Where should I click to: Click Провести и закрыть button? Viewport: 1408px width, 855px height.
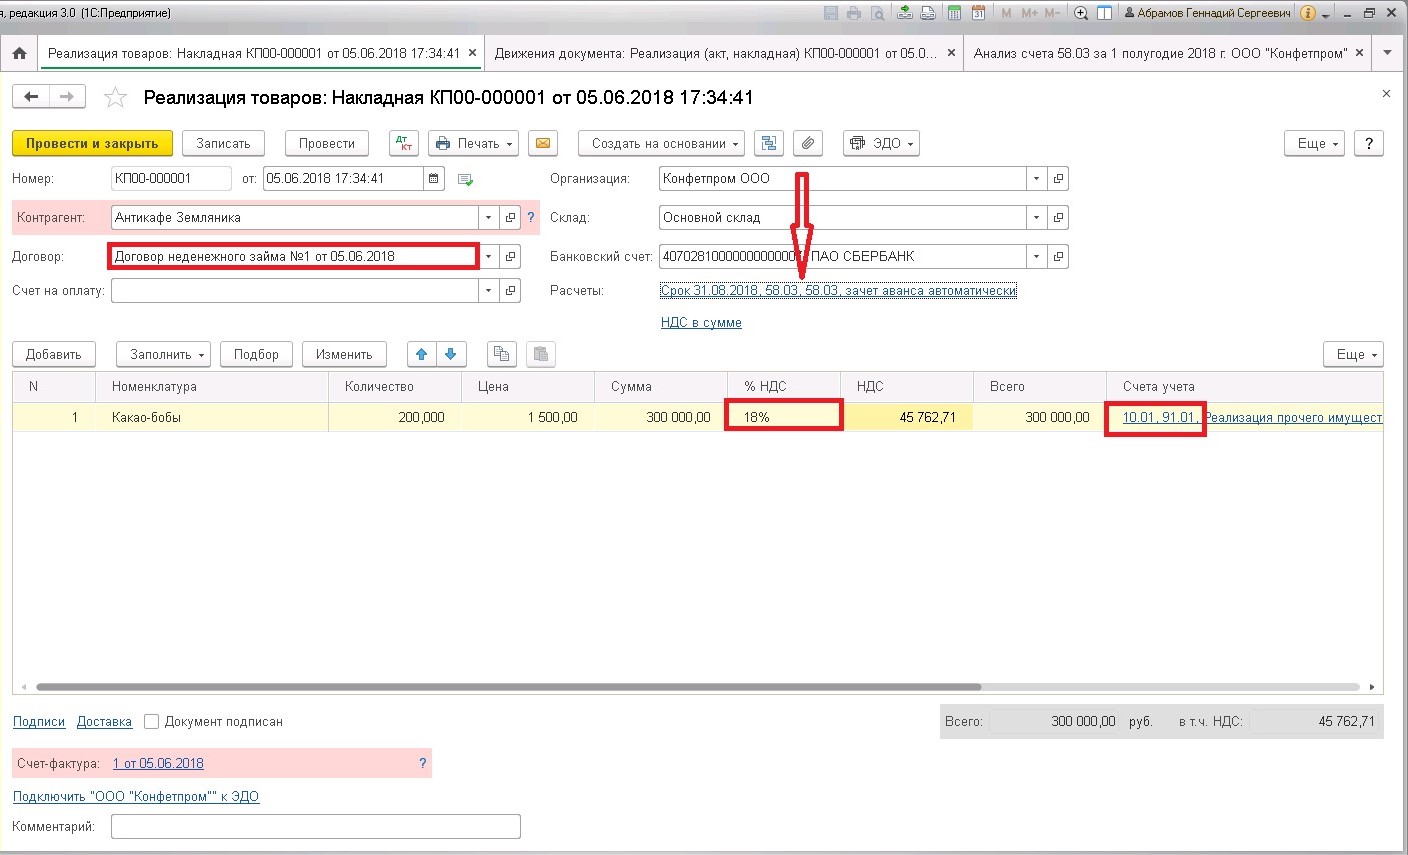(92, 143)
